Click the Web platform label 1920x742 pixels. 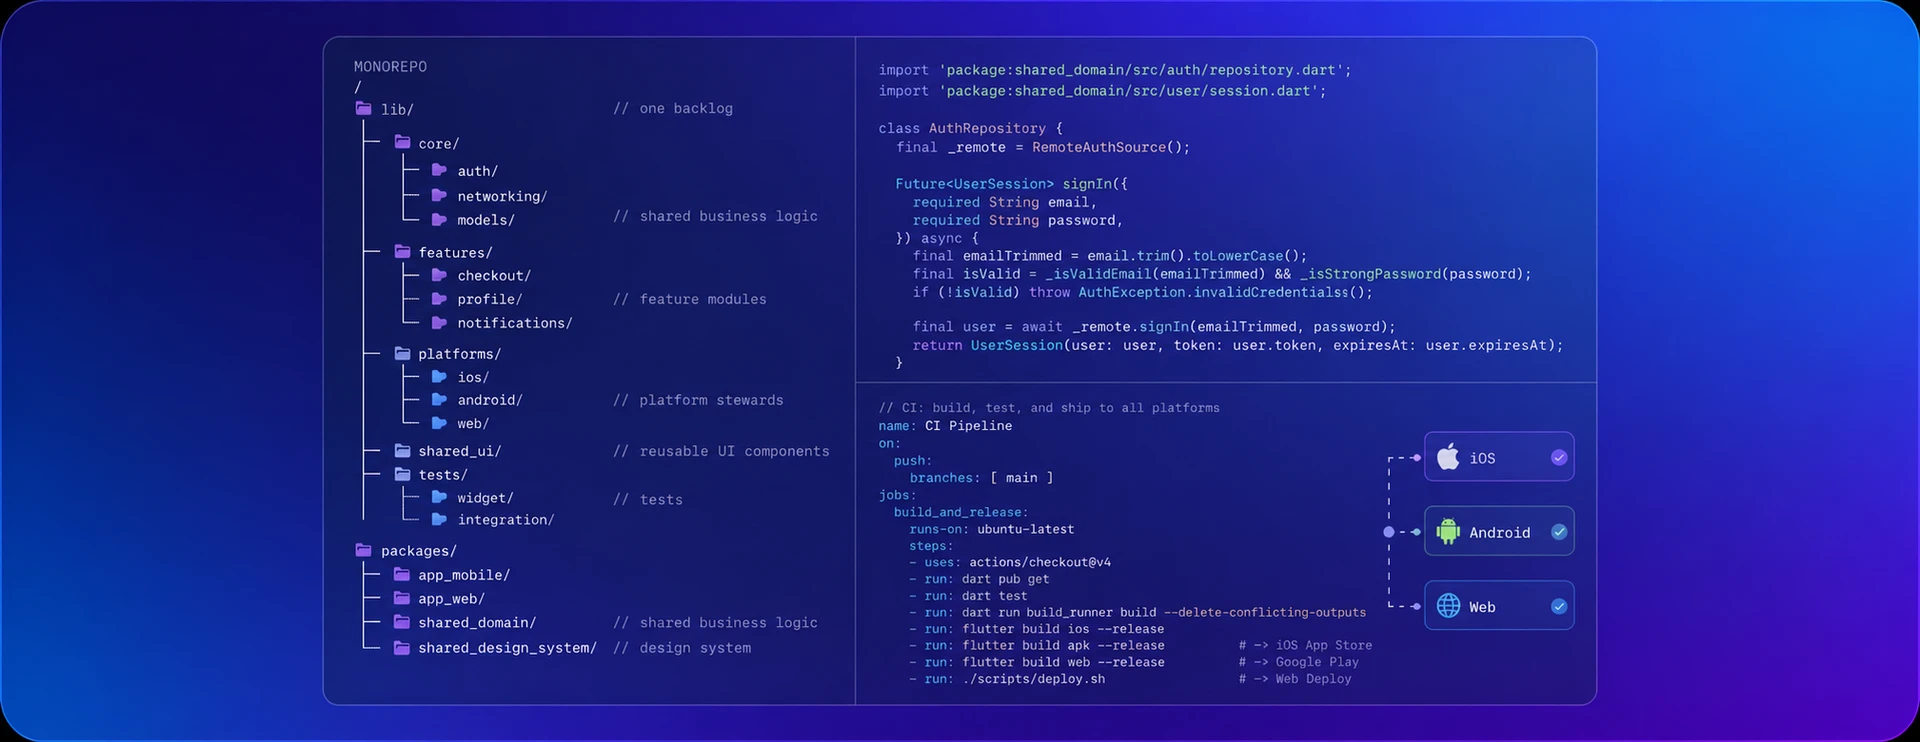(1482, 607)
